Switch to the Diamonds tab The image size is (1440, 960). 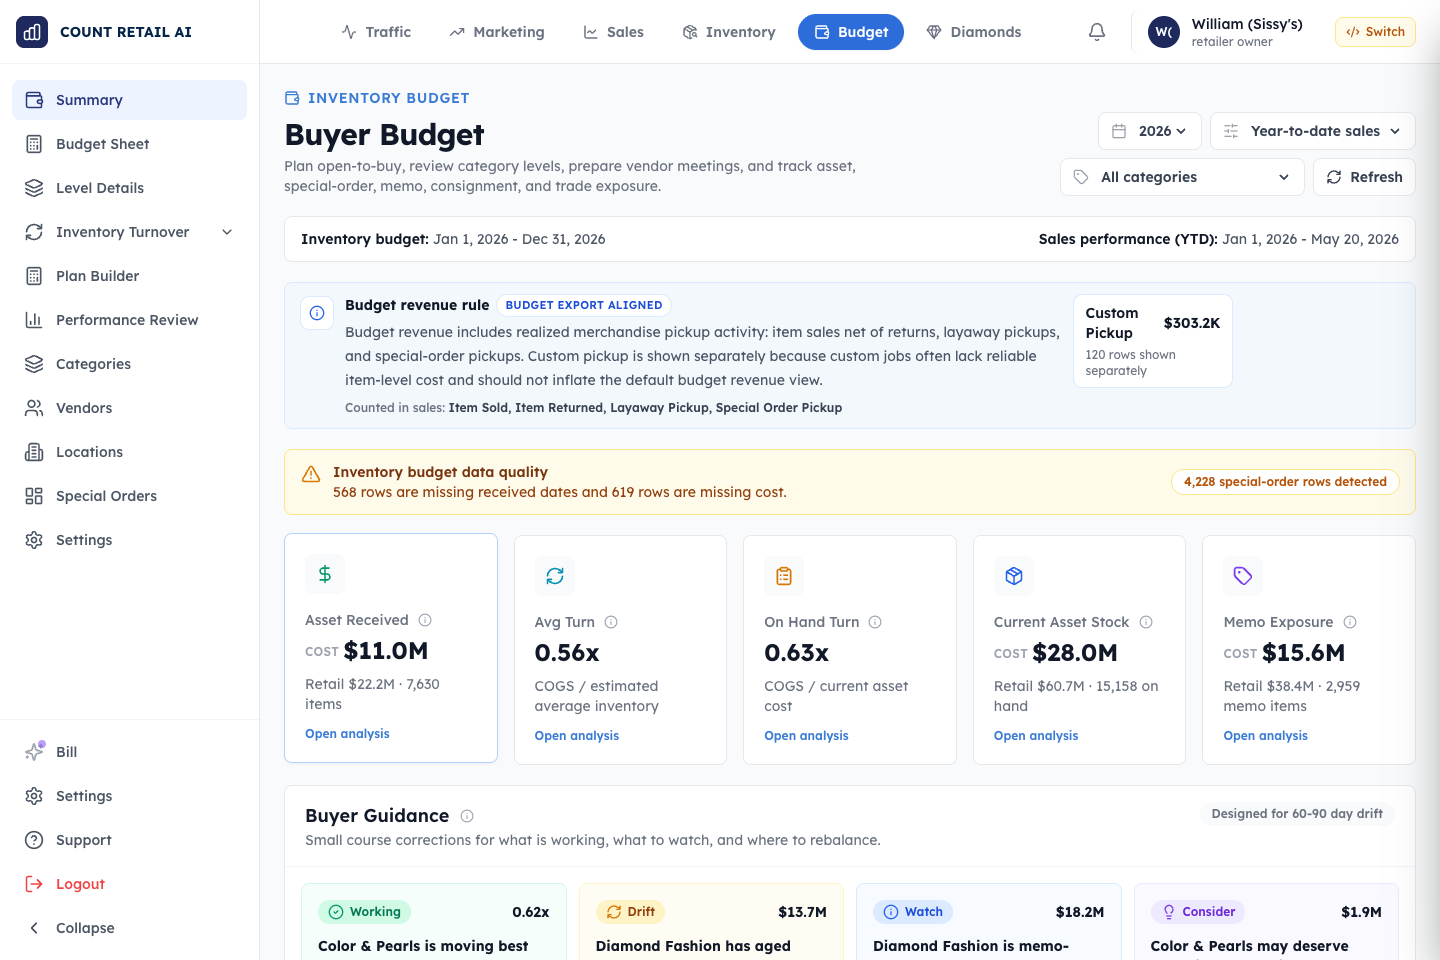pyautogui.click(x=974, y=32)
